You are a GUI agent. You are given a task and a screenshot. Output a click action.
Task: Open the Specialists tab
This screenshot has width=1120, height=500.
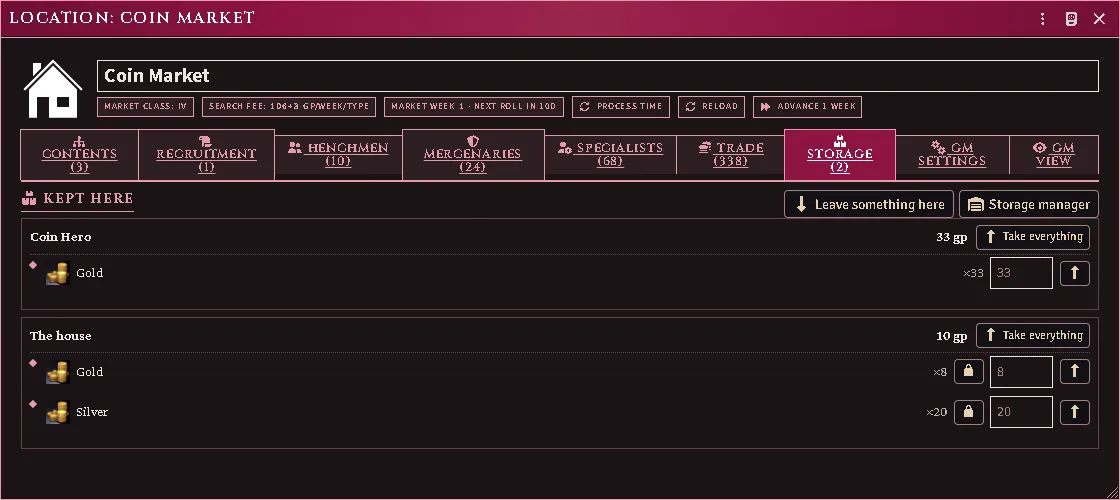(610, 154)
